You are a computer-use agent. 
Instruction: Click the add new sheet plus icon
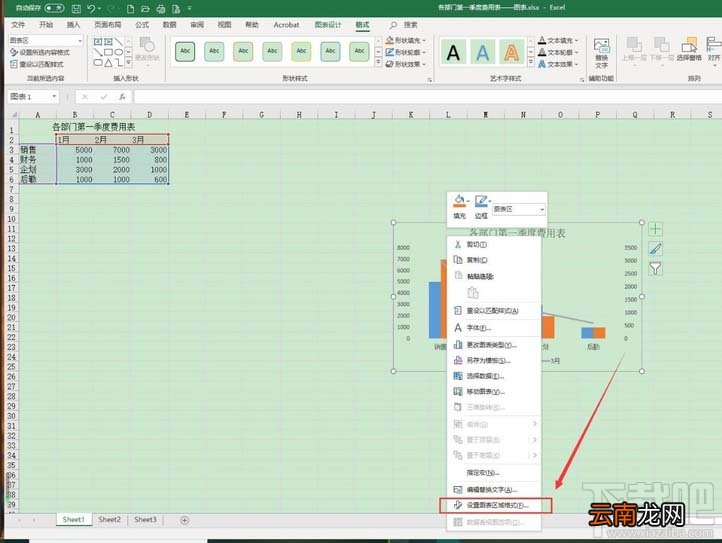tap(185, 520)
